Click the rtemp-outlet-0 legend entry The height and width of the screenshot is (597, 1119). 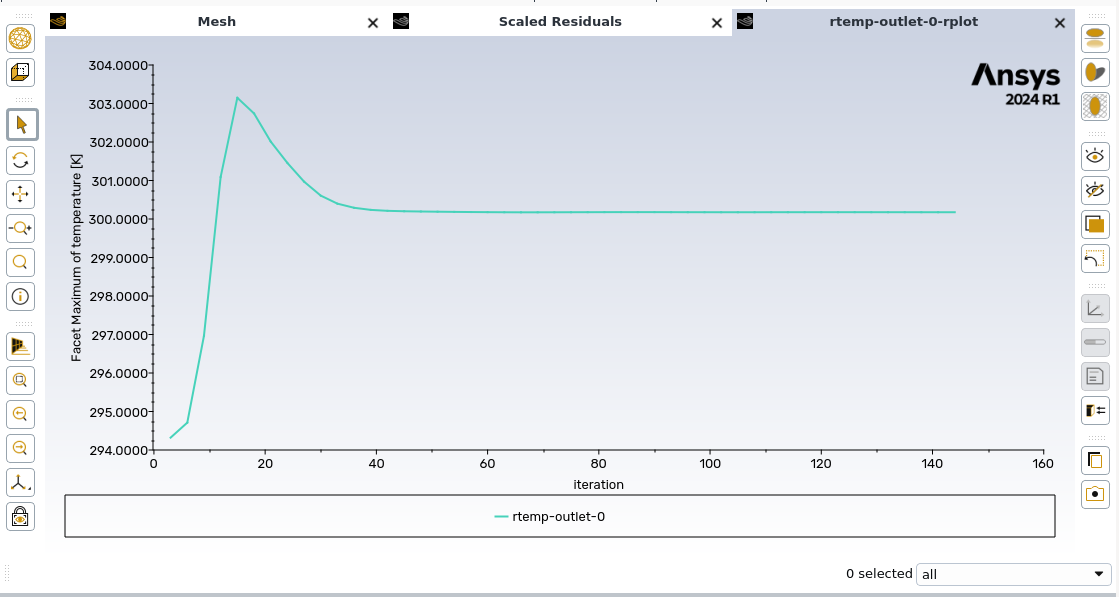(550, 517)
